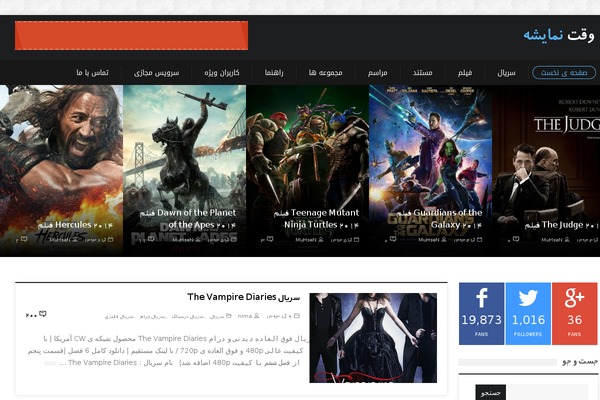Image resolution: width=600 pixels, height=400 pixels.
Task: Go to the صفحه ی نخست home tab
Action: [564, 73]
